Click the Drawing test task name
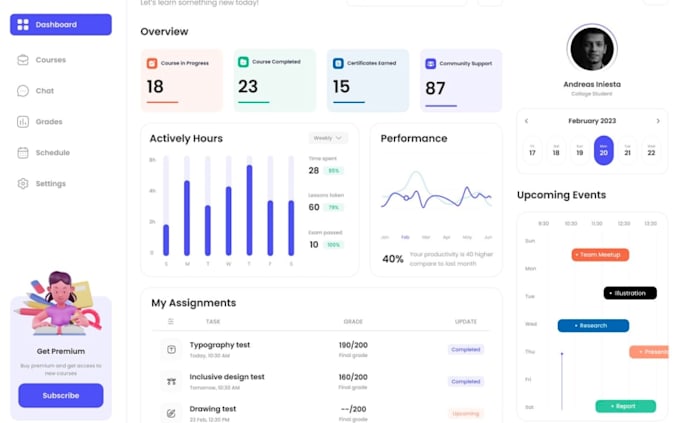This screenshot has height=423, width=680. (213, 409)
